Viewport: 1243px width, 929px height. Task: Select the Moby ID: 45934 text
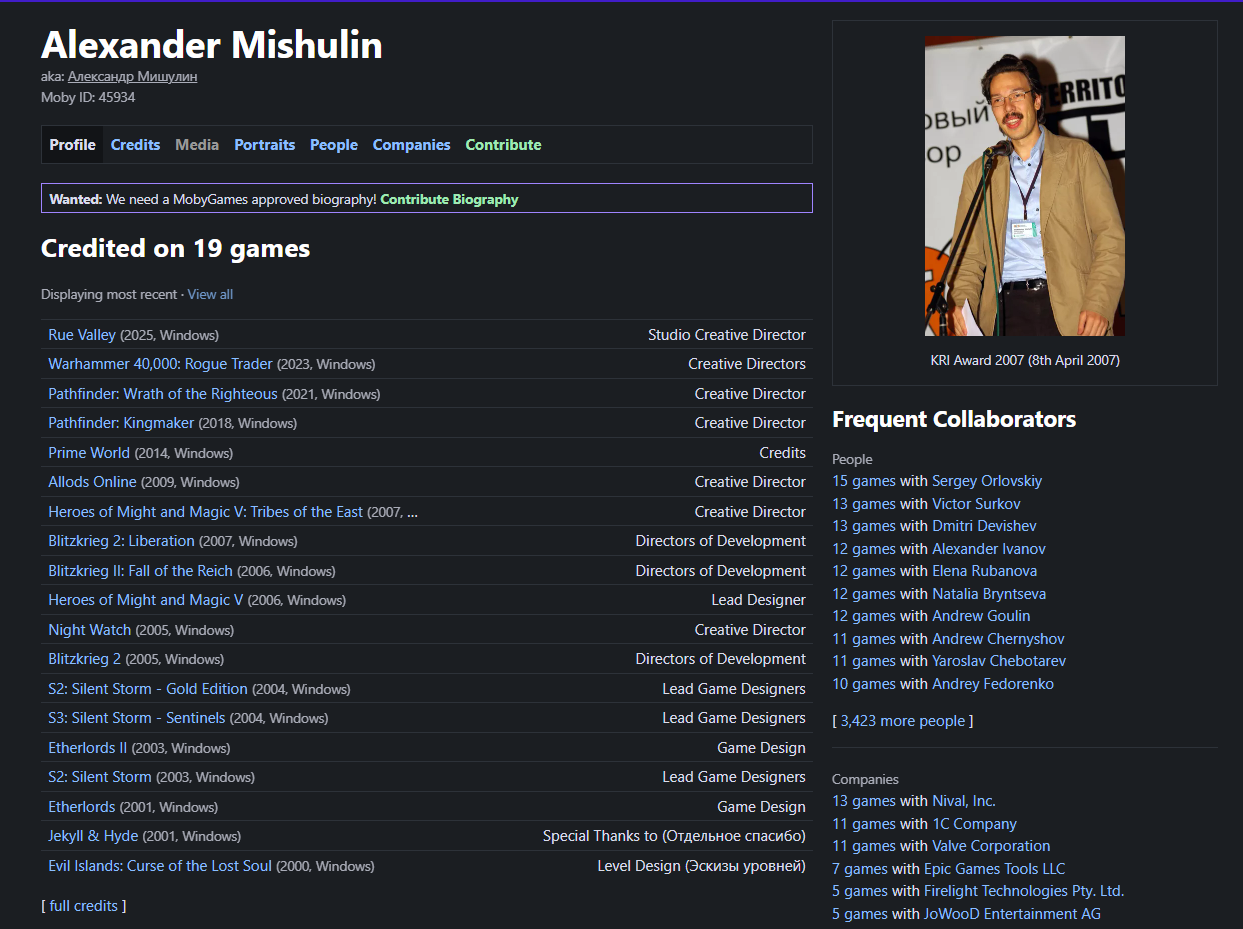click(x=88, y=97)
